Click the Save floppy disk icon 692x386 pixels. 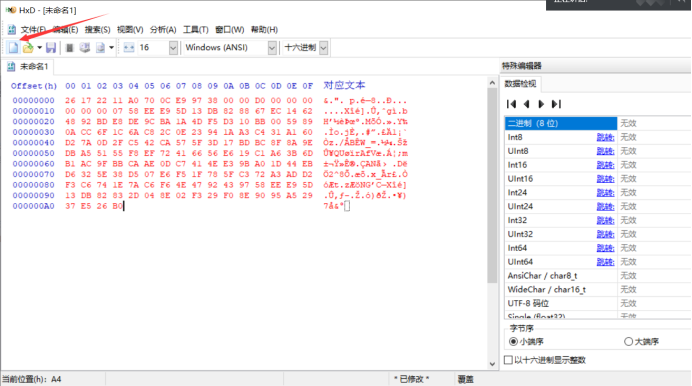(51, 48)
